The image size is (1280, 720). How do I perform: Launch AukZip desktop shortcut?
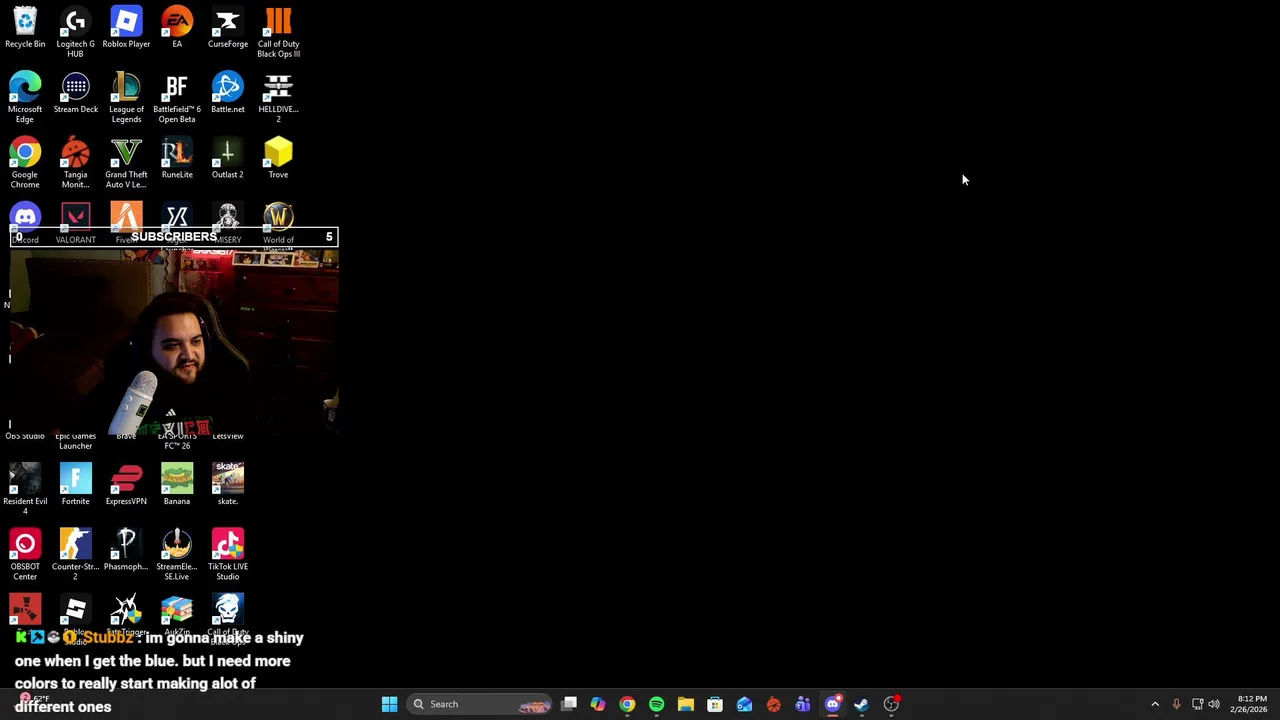[177, 614]
